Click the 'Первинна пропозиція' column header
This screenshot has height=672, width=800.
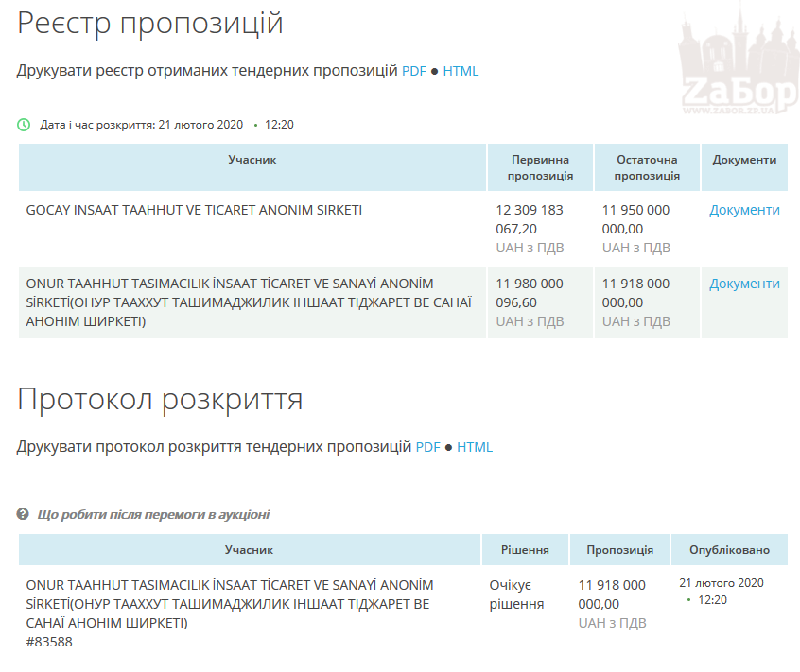(538, 167)
